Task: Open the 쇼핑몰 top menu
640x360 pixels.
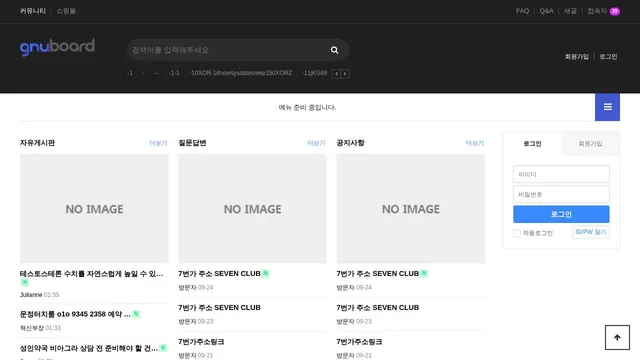Action: tap(66, 11)
